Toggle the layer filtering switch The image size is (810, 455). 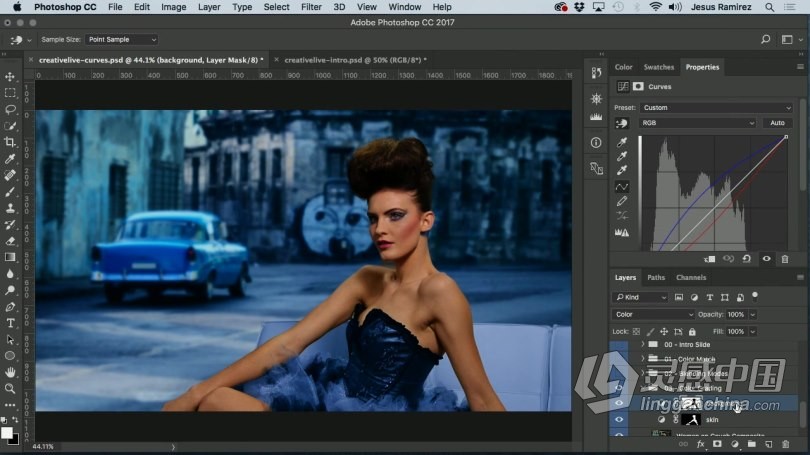tap(755, 296)
